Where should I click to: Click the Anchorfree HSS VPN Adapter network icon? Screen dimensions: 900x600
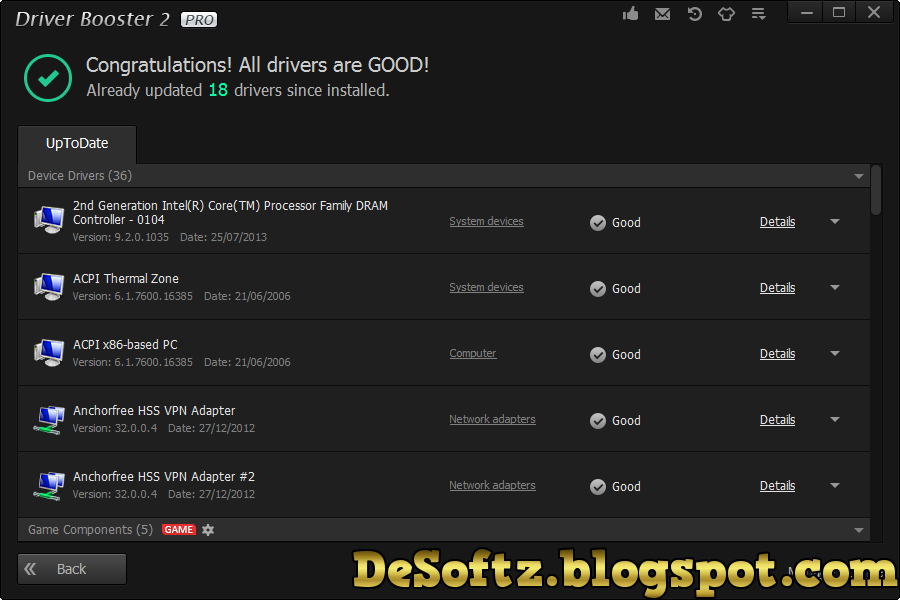49,419
